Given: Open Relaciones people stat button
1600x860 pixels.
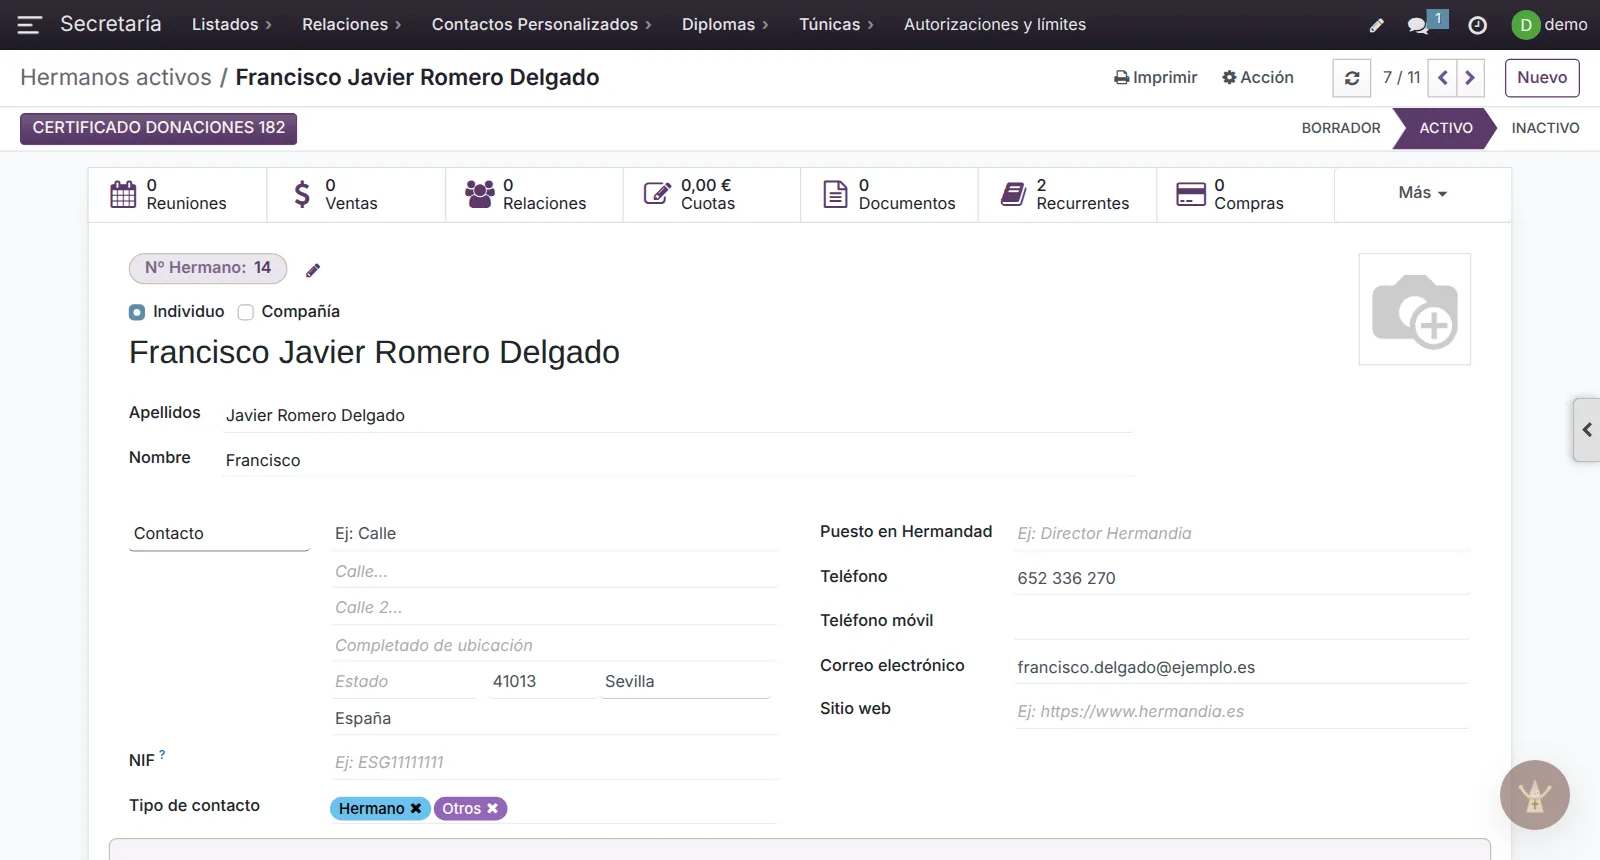Looking at the screenshot, I should 534,194.
